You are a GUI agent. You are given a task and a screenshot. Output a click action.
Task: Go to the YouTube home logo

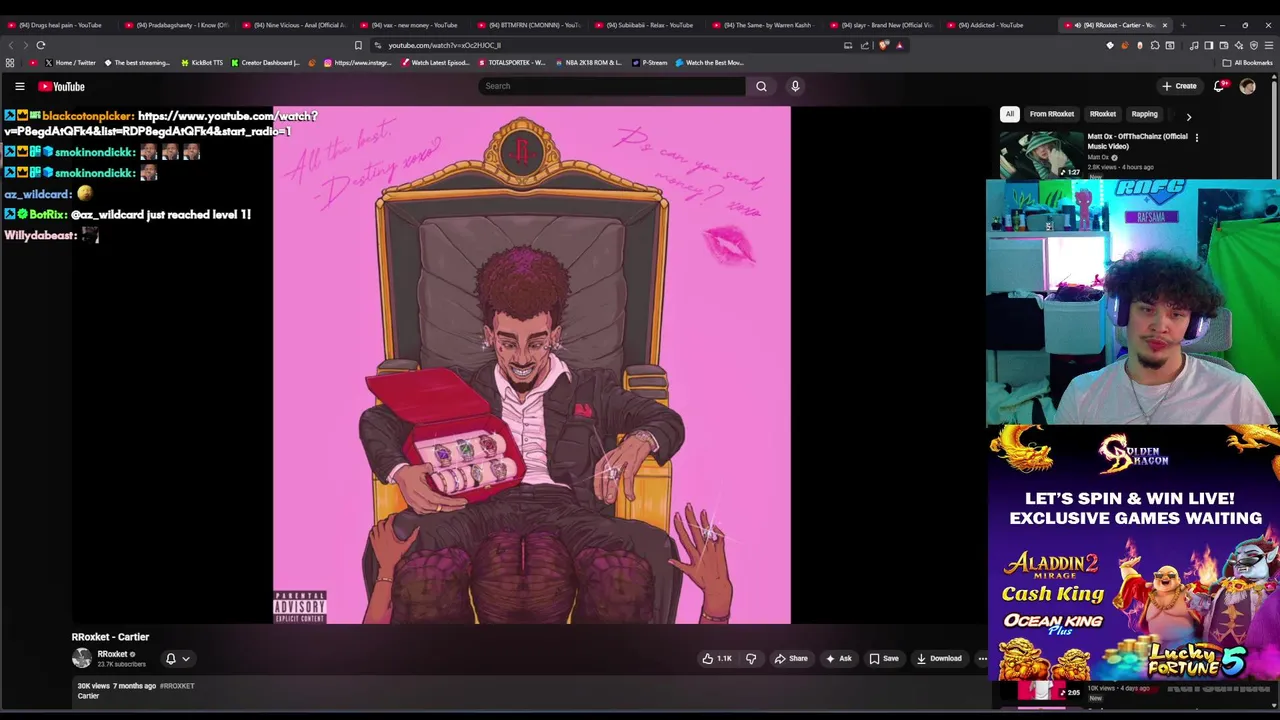click(61, 86)
